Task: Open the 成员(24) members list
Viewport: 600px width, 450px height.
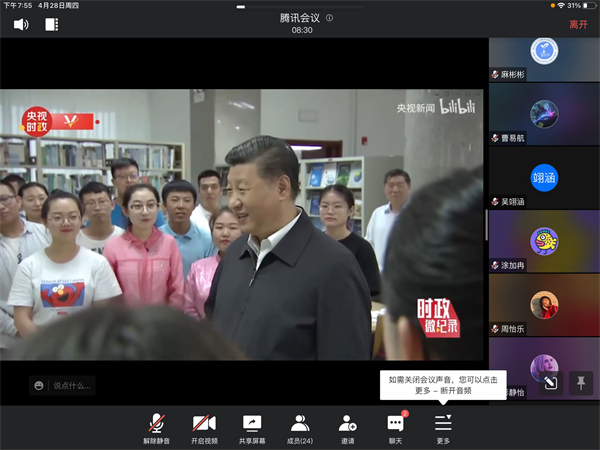Action: coord(299,428)
